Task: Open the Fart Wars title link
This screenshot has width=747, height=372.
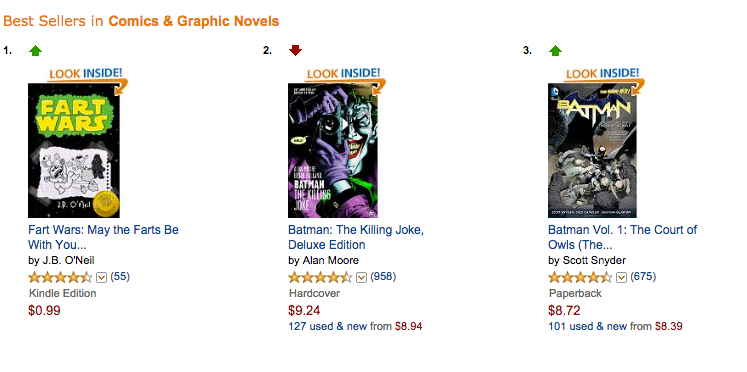Action: tap(103, 237)
